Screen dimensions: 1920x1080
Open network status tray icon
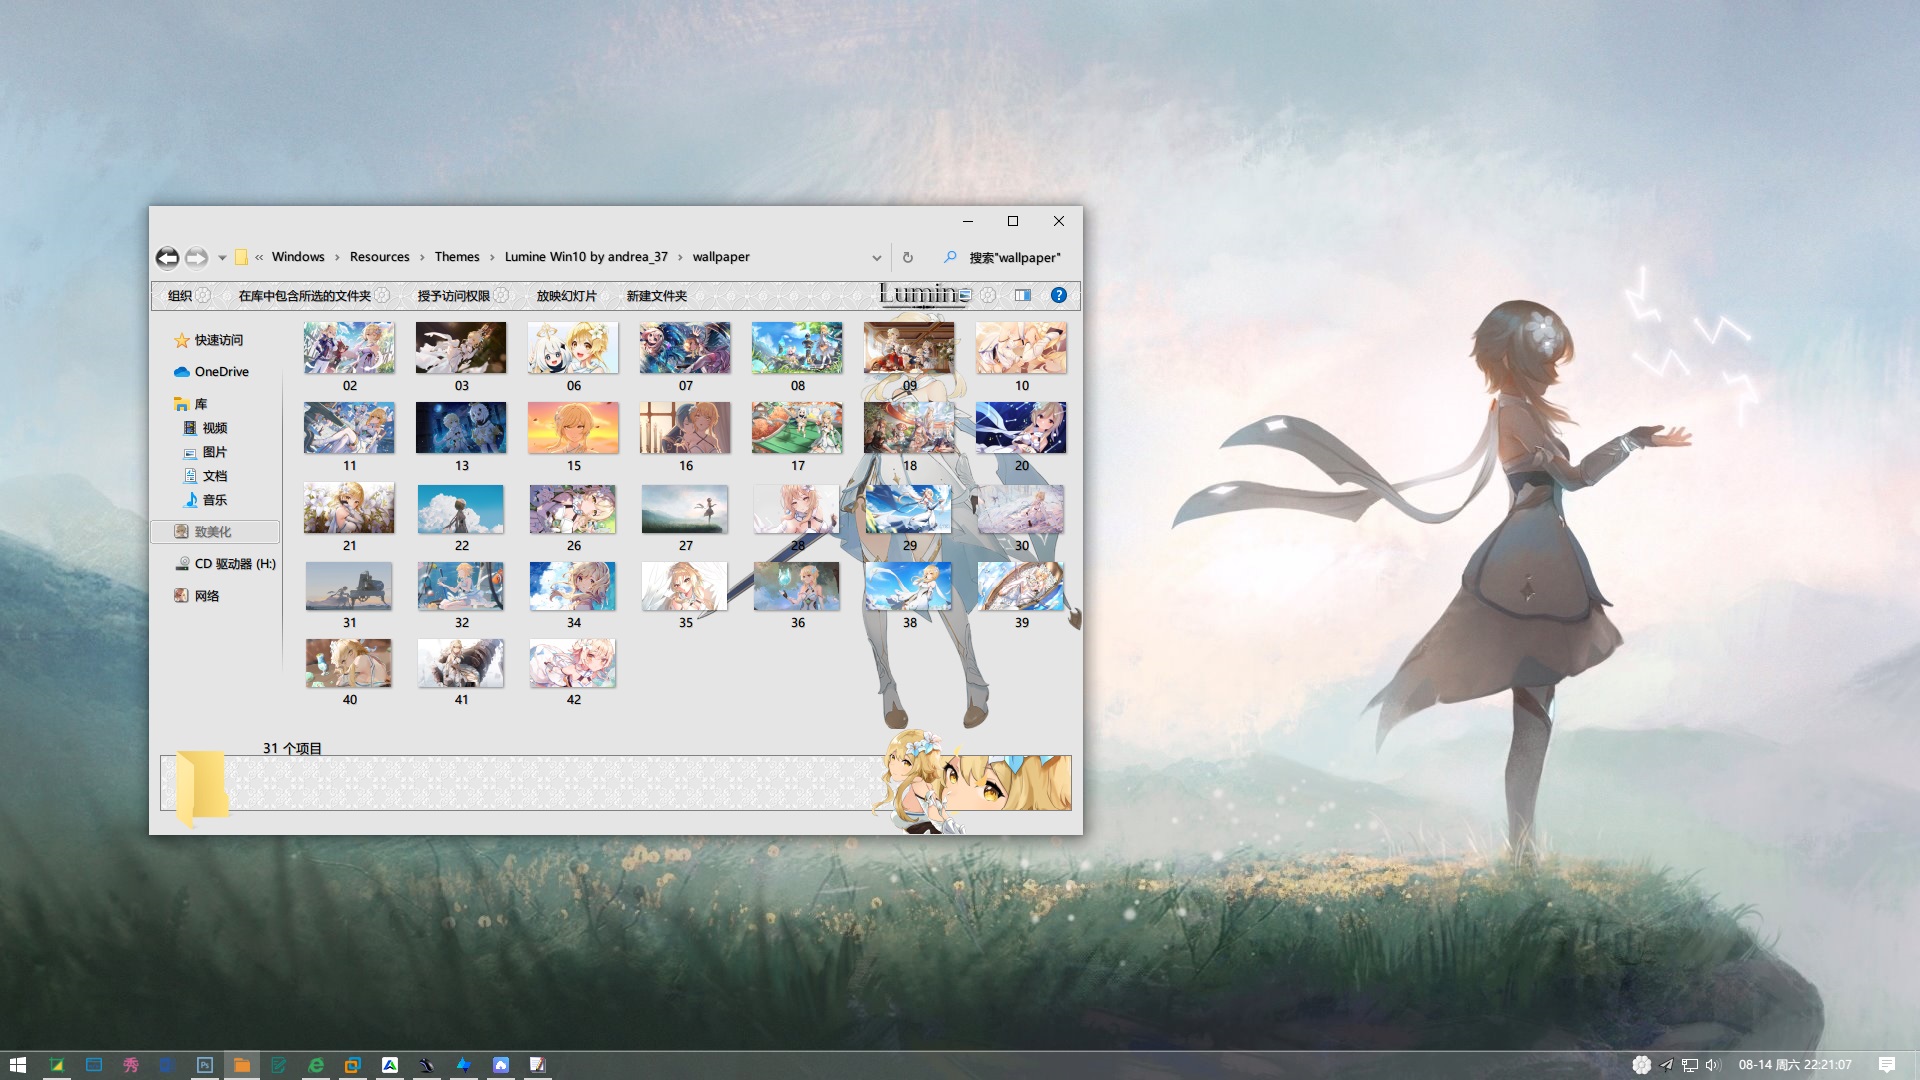(1690, 1065)
